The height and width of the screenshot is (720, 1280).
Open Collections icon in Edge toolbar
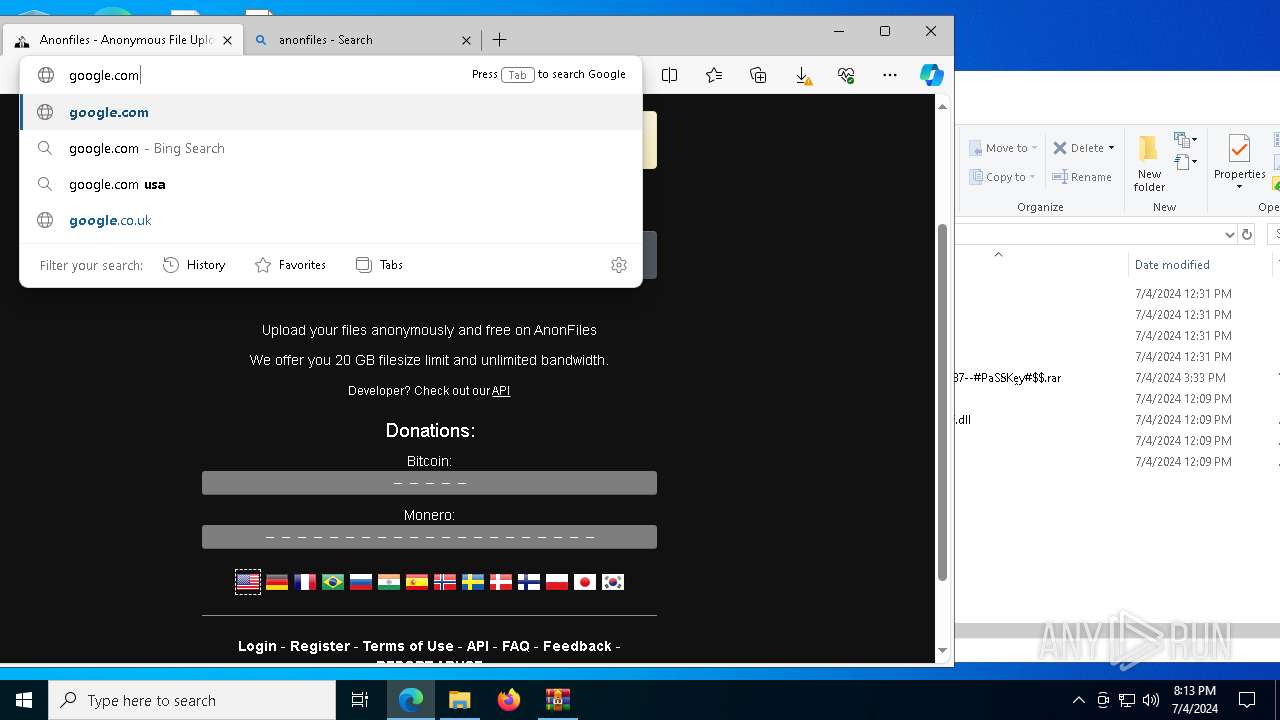click(758, 75)
